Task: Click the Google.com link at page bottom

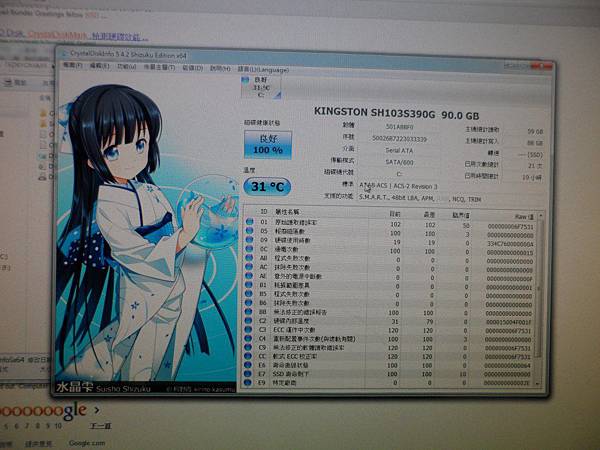Action: [x=87, y=443]
